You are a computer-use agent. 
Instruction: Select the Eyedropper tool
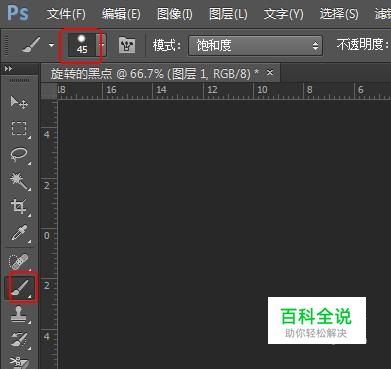[x=19, y=233]
